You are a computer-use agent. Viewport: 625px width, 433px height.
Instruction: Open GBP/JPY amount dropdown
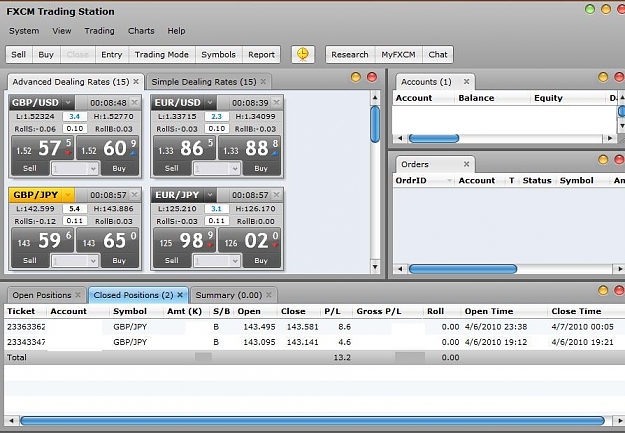tap(93, 261)
